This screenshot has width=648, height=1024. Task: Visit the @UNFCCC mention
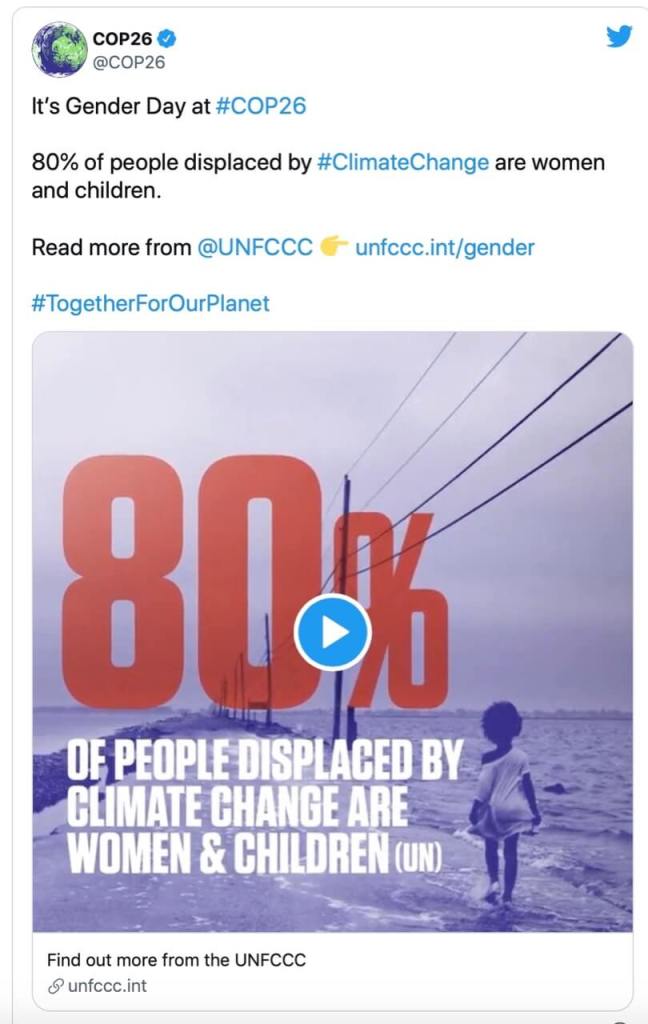[x=255, y=247]
